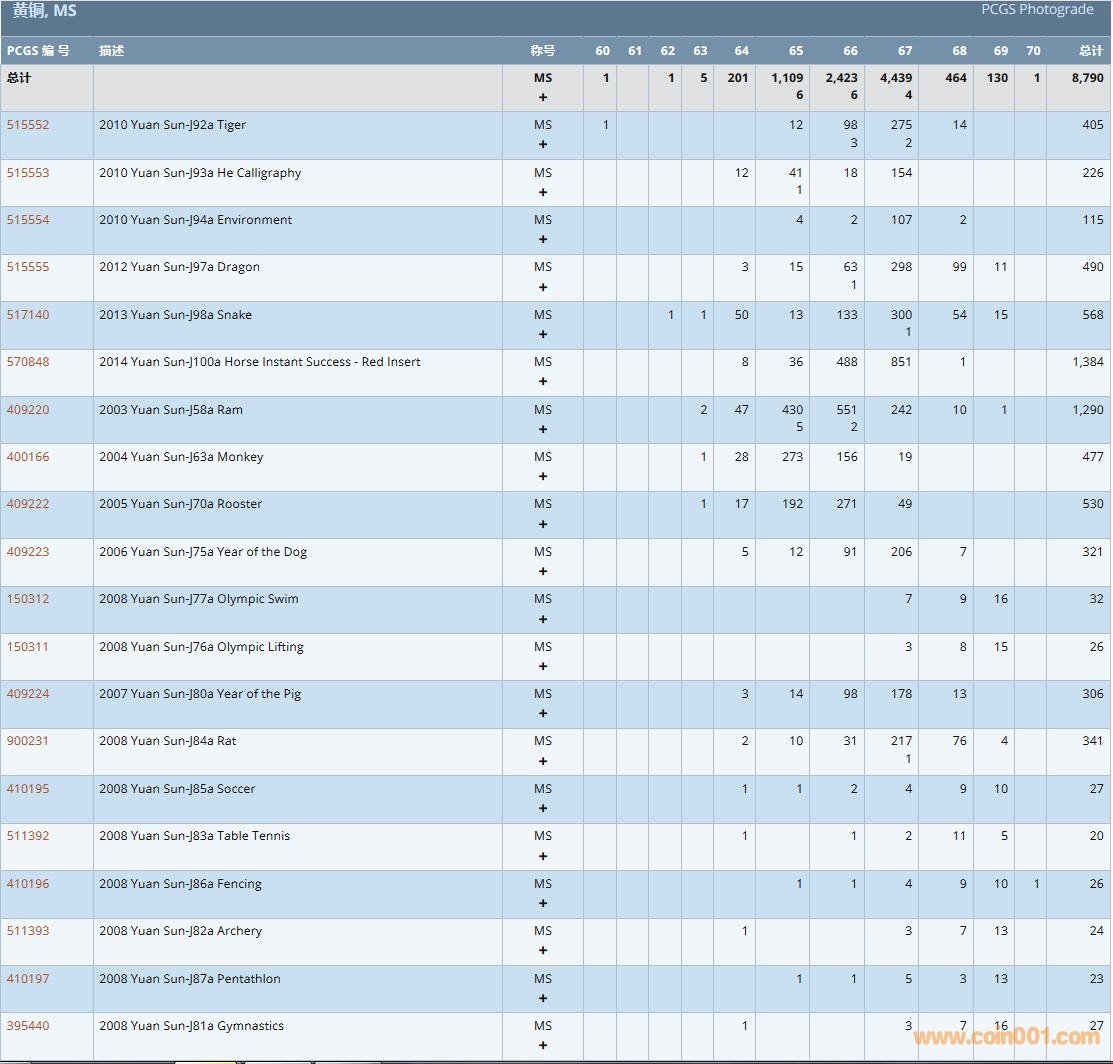Open PCGS number 515552 Tiger entry
1113x1064 pixels.
click(x=28, y=125)
